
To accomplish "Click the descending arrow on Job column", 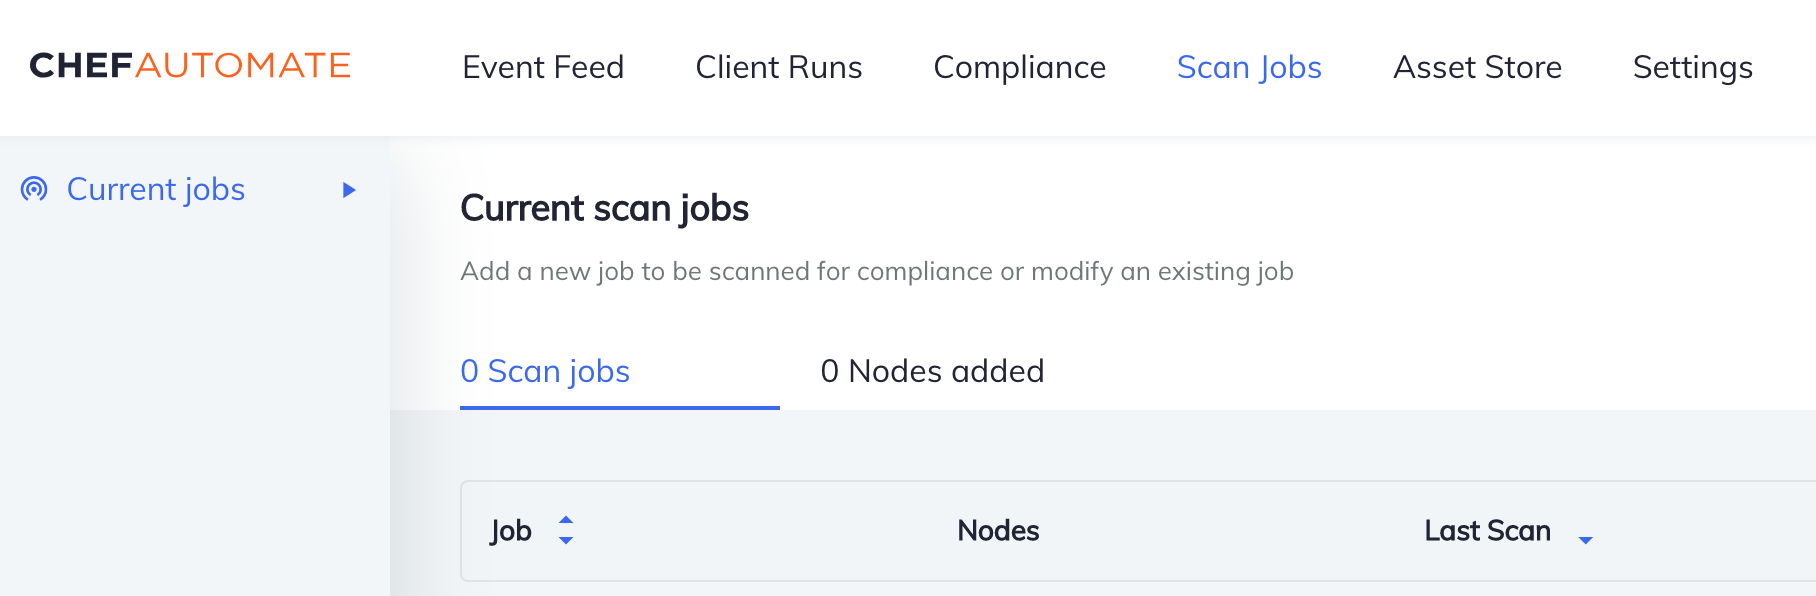I will [566, 540].
